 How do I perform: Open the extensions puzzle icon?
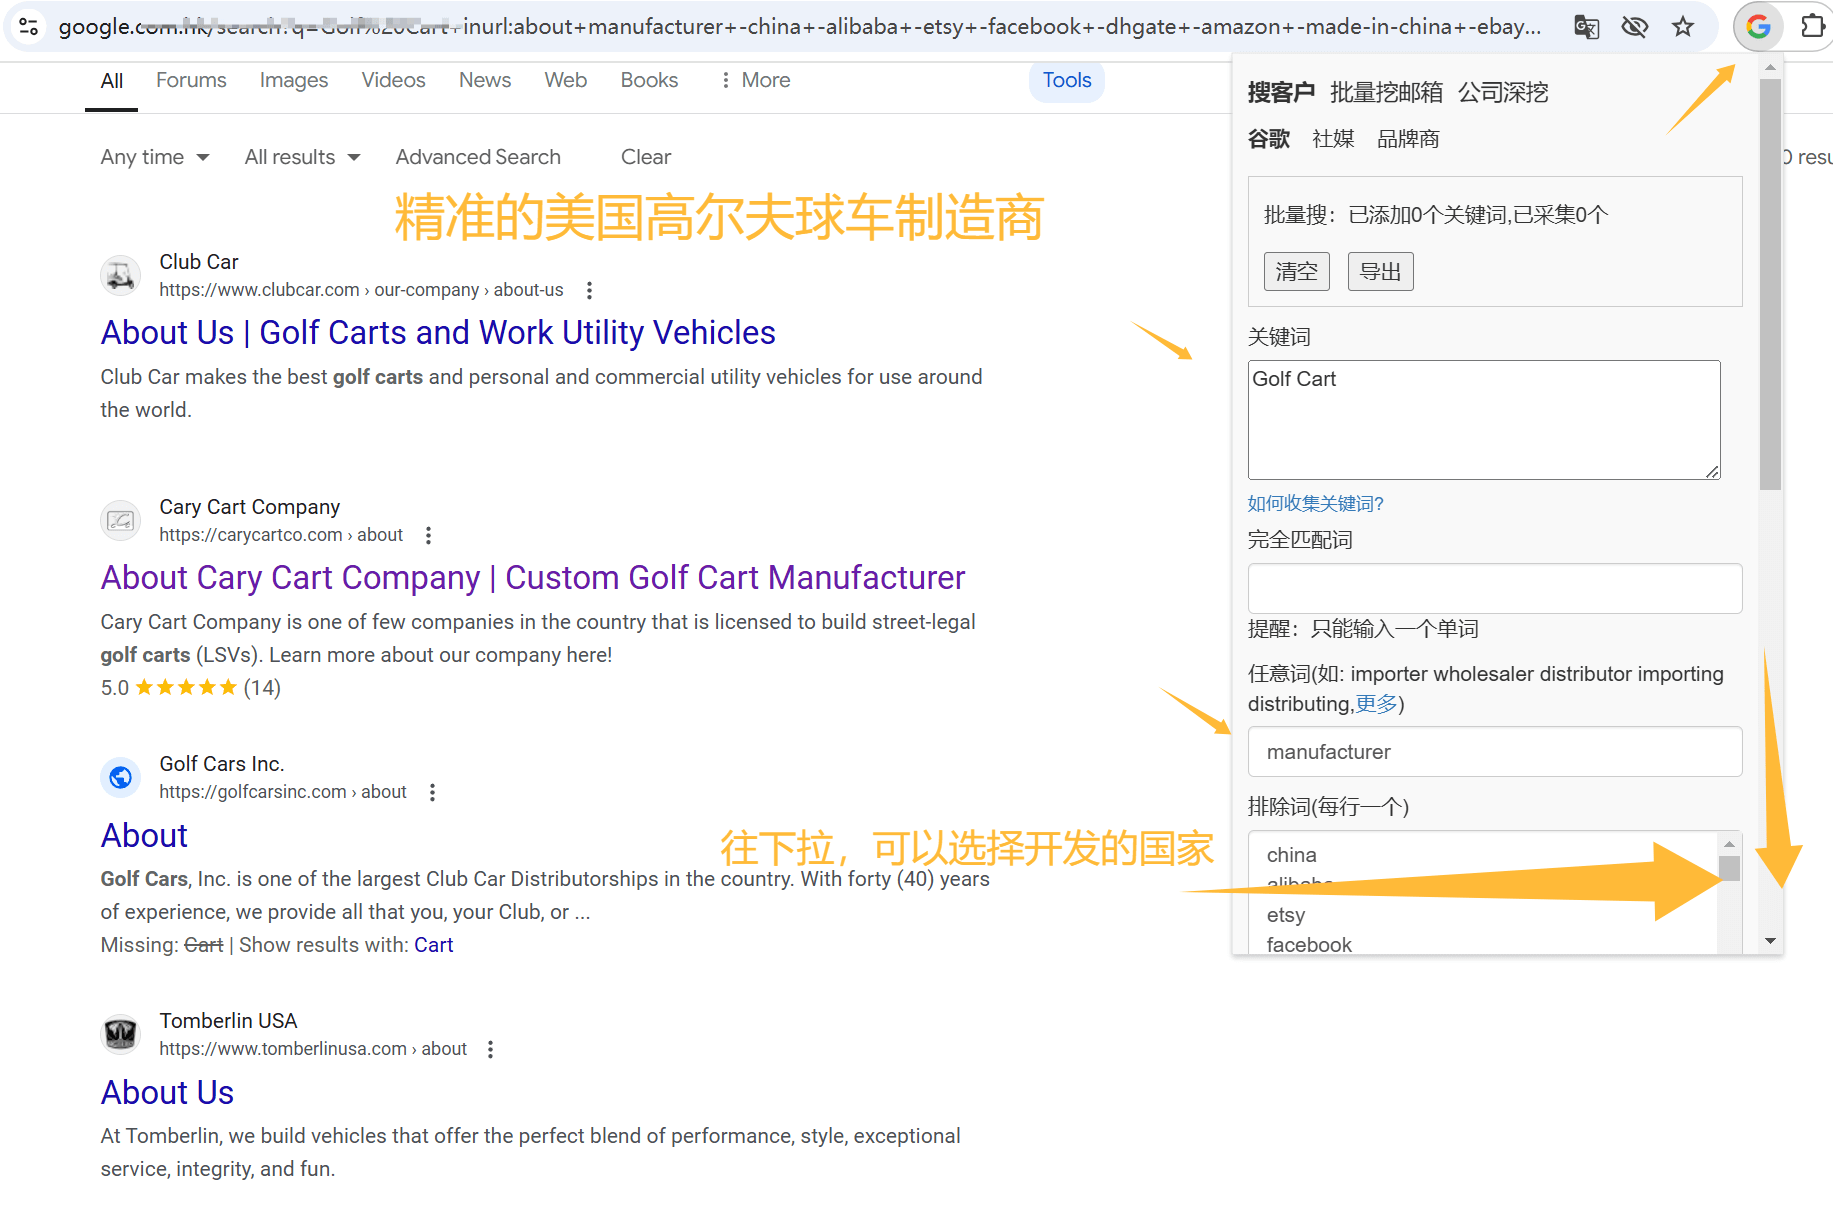click(1813, 27)
